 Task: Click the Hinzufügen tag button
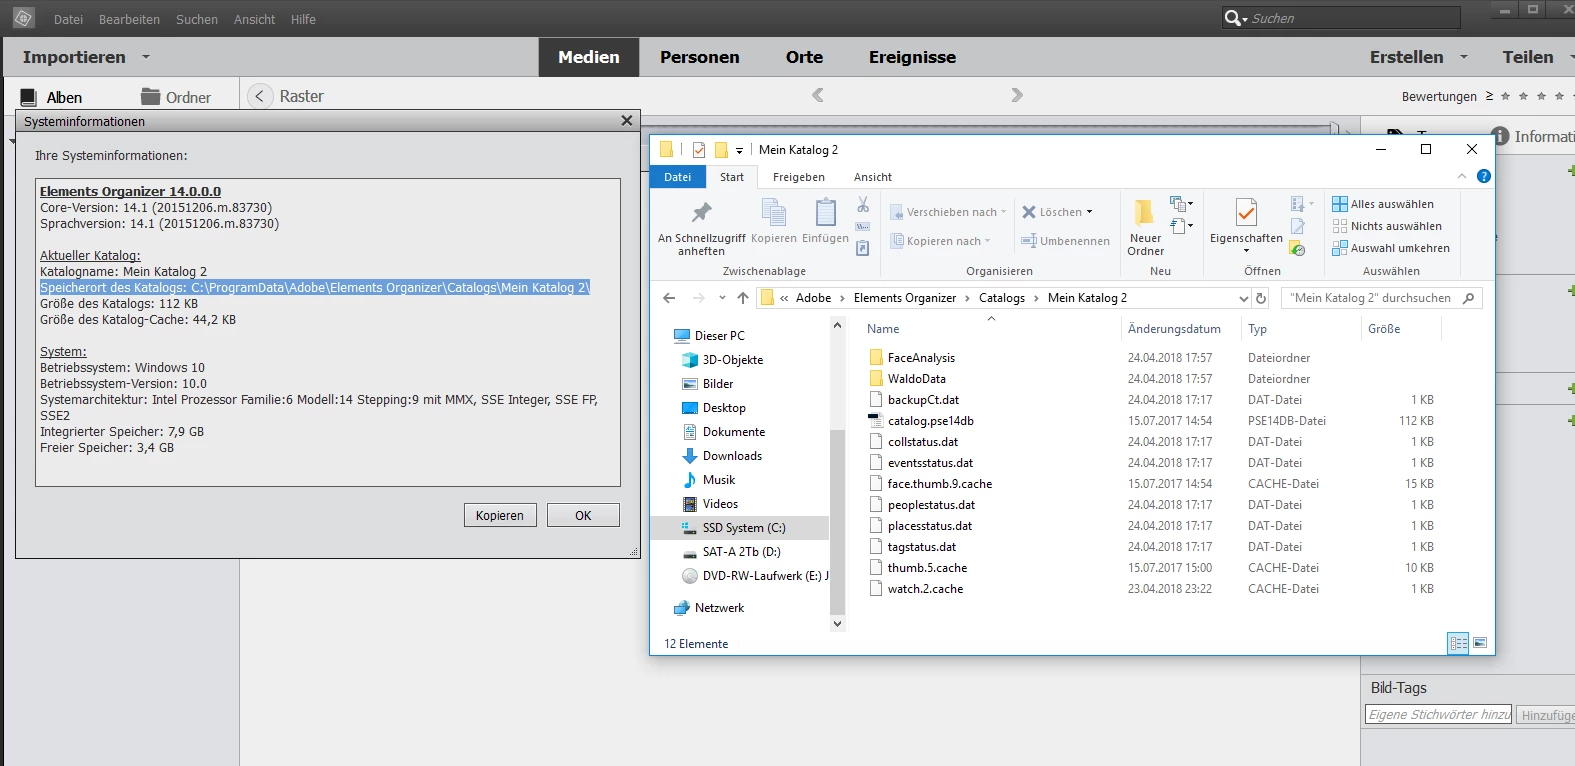[x=1546, y=715]
